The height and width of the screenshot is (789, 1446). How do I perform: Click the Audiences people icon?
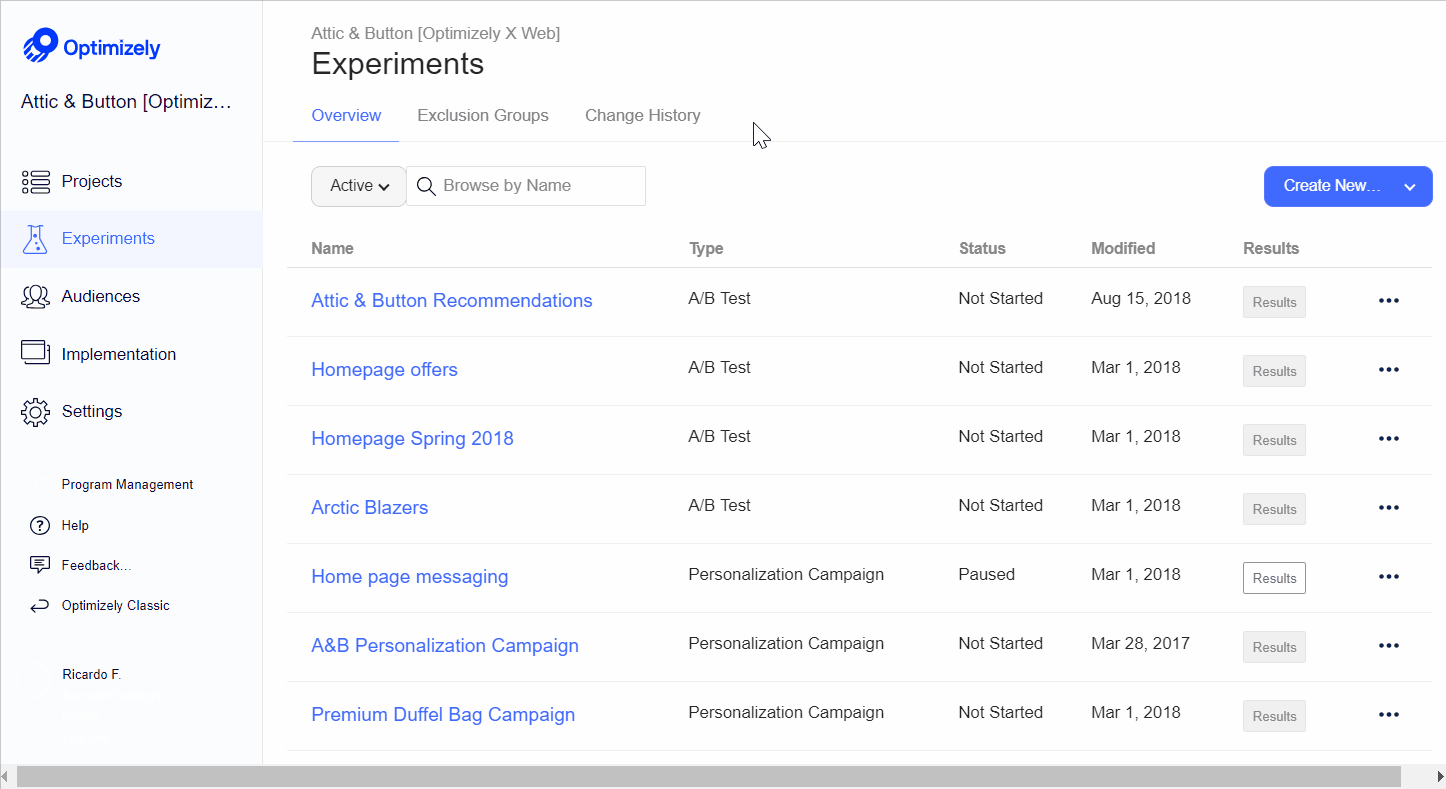click(36, 297)
